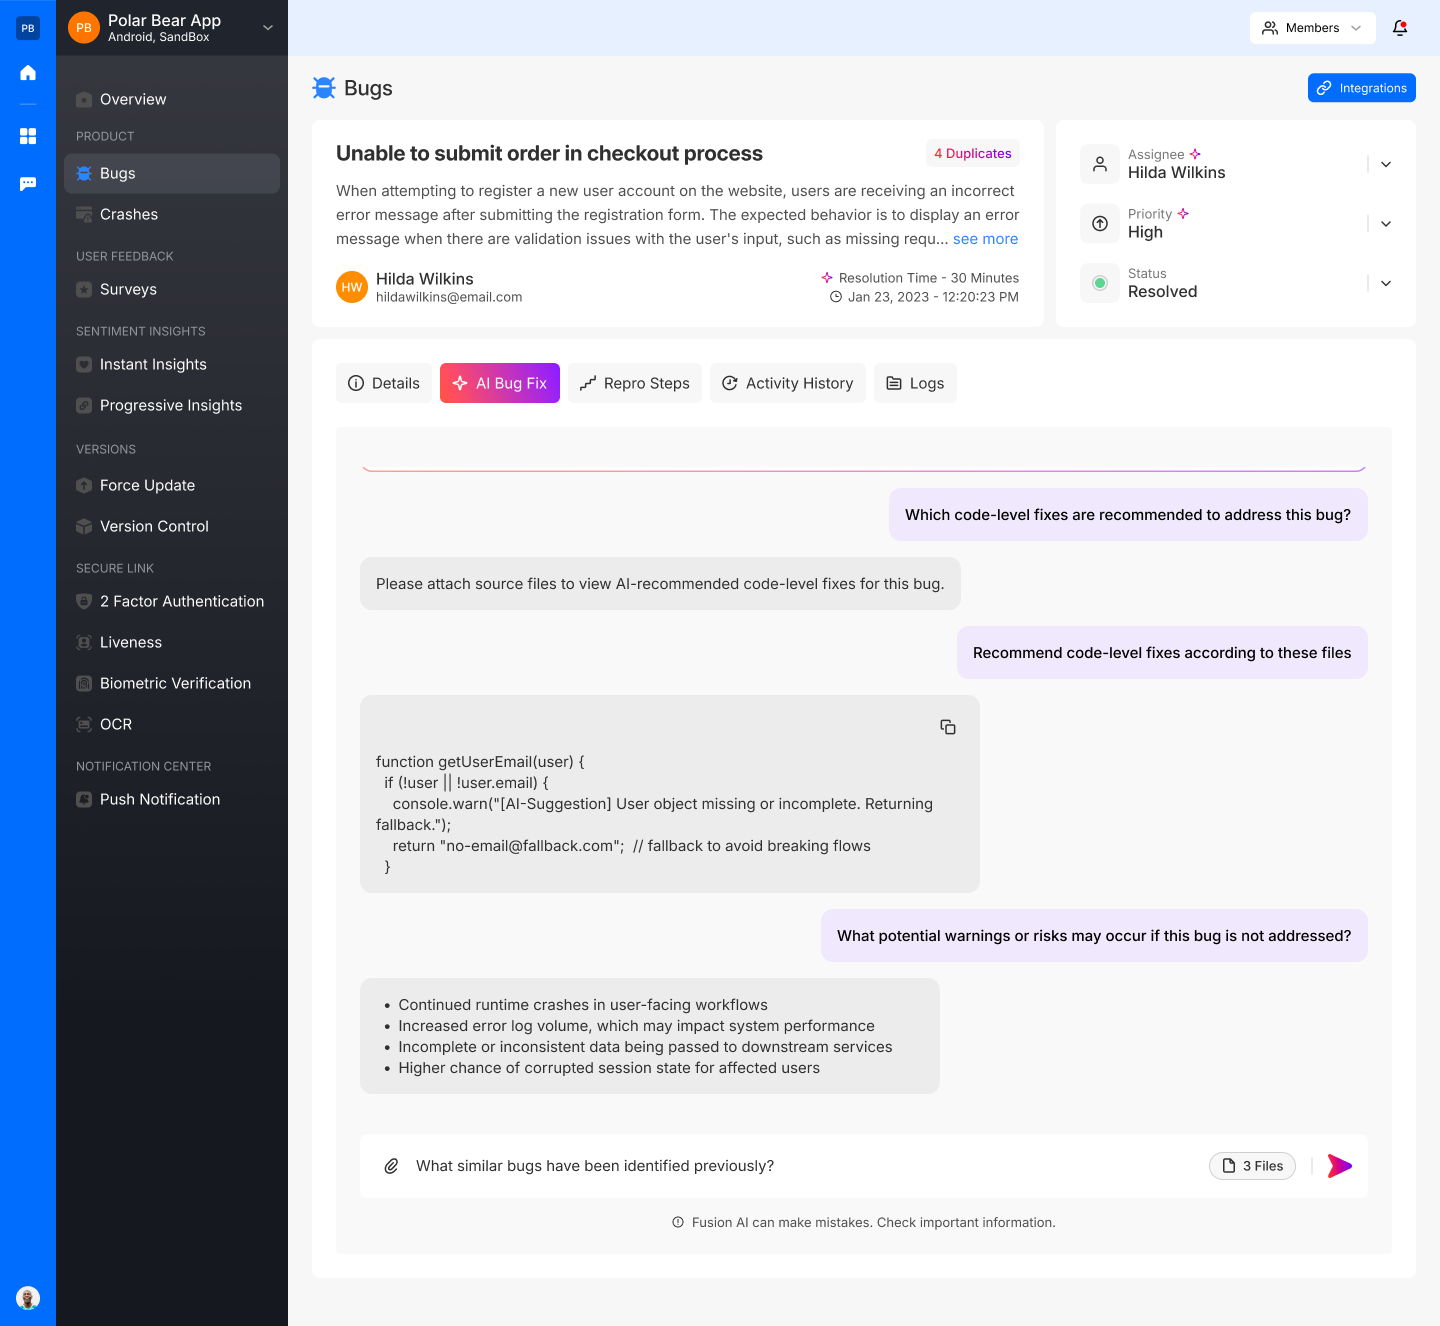The image size is (1440, 1326).
Task: Open the Status dropdown
Action: (x=1386, y=283)
